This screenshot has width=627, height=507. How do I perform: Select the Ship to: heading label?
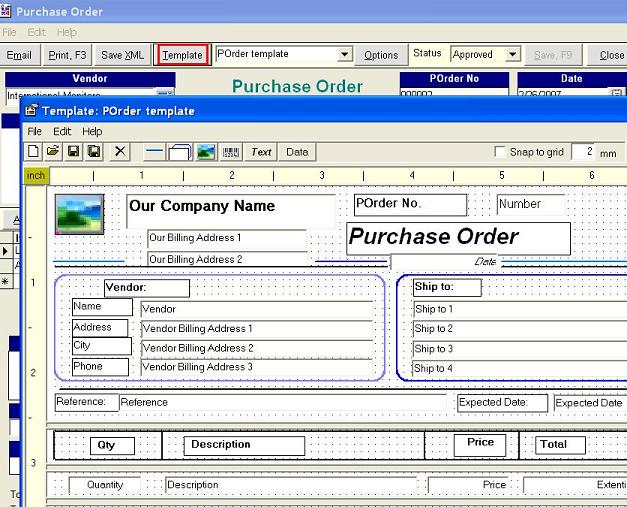click(447, 287)
